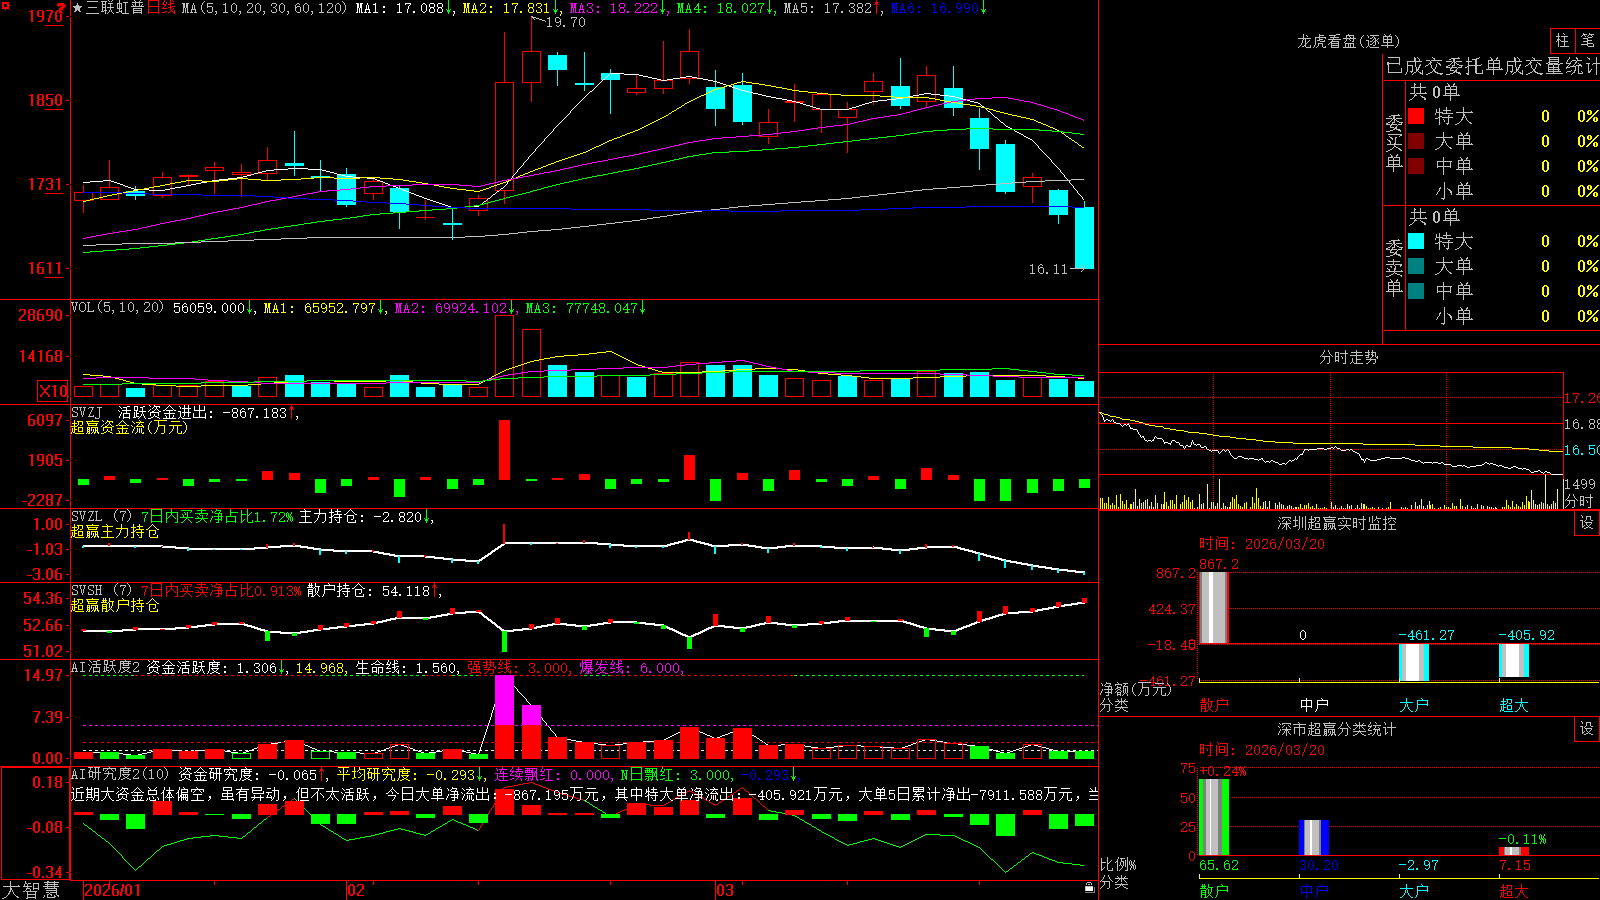
Task: Click the red question mark icon beside 1970
Action: pyautogui.click(x=62, y=7)
